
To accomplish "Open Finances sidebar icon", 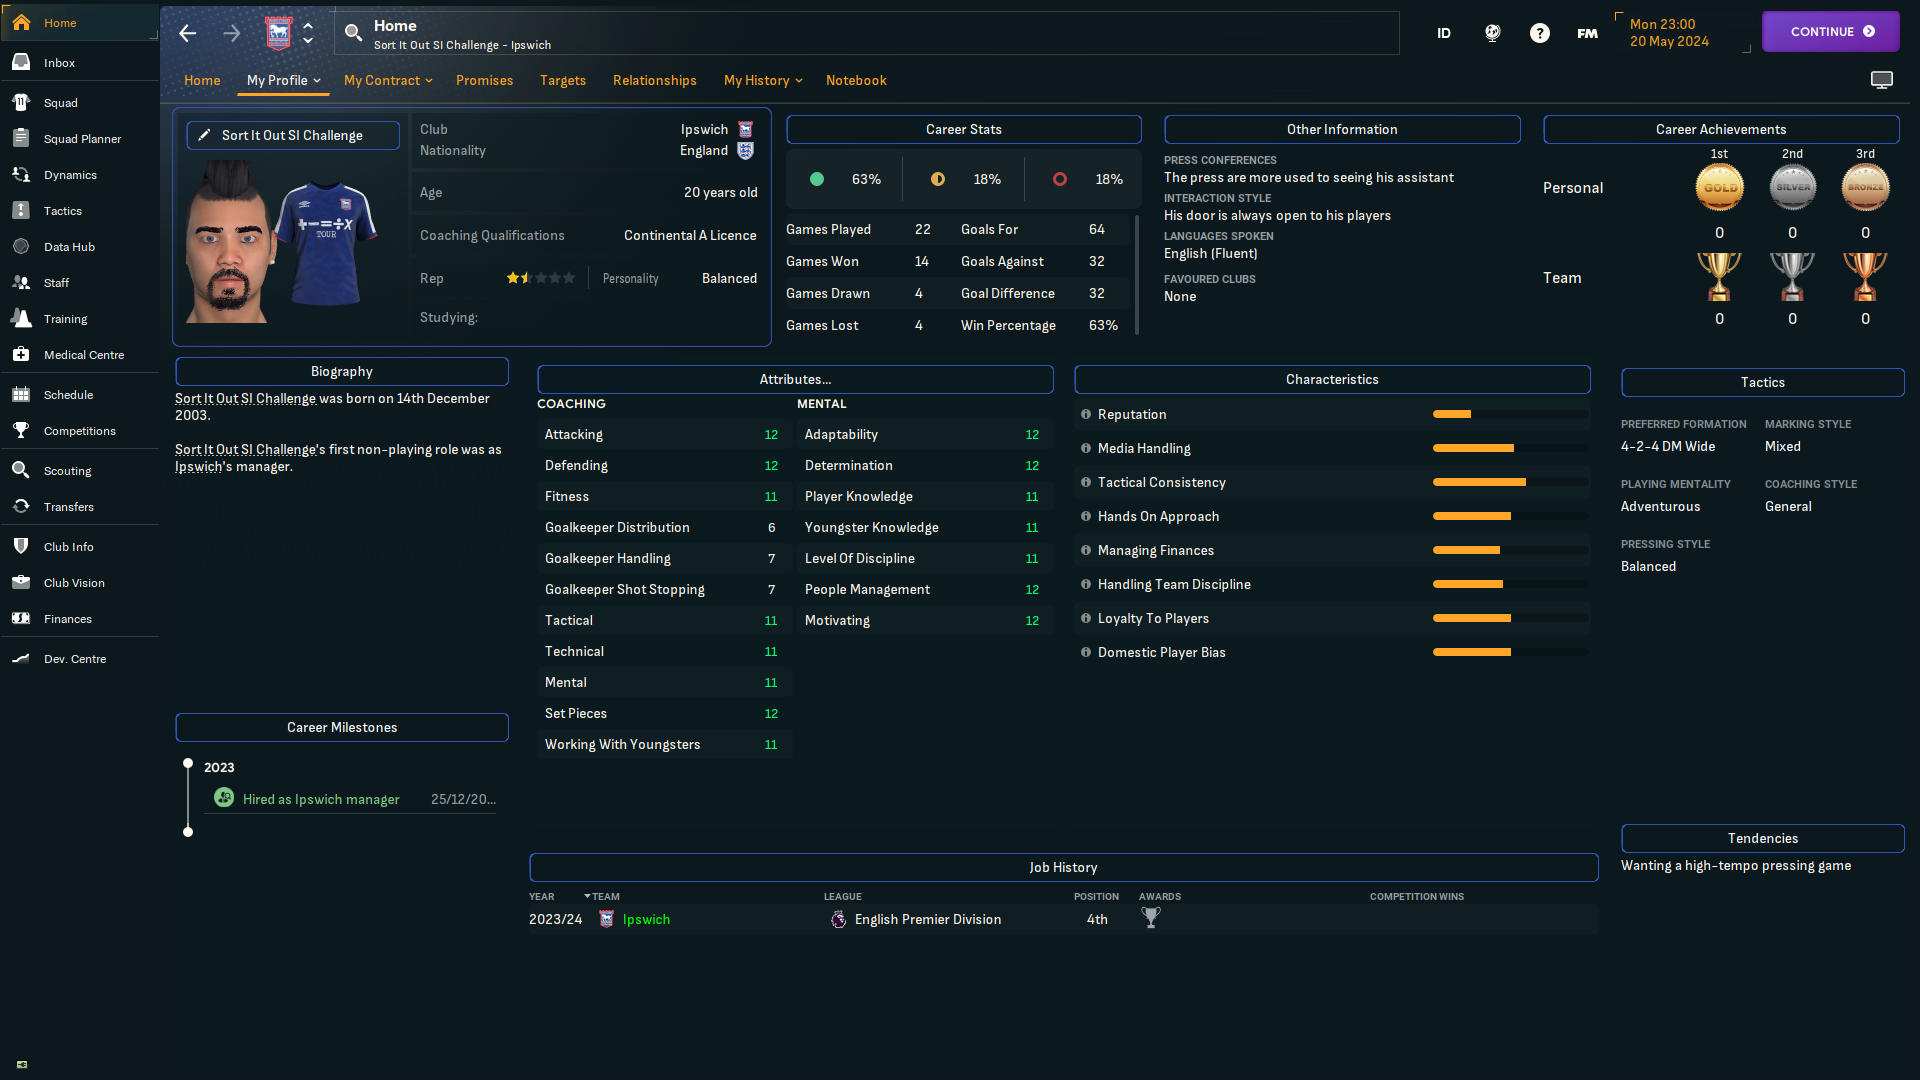I will (x=21, y=618).
